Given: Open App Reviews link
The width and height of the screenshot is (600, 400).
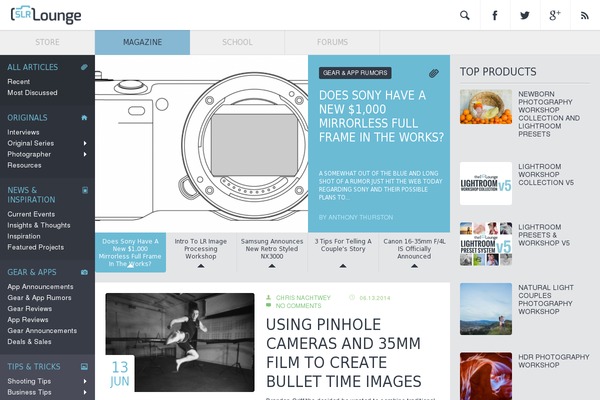Looking at the screenshot, I should 28,320.
